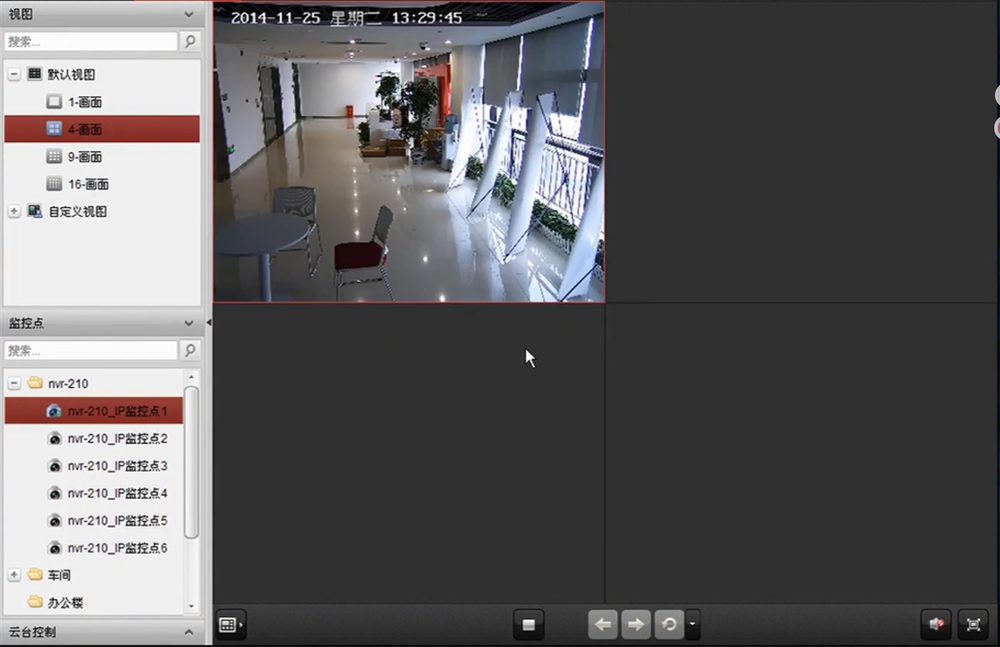Expand the 云台控制 panel
This screenshot has width=1000, height=647.
tap(189, 632)
